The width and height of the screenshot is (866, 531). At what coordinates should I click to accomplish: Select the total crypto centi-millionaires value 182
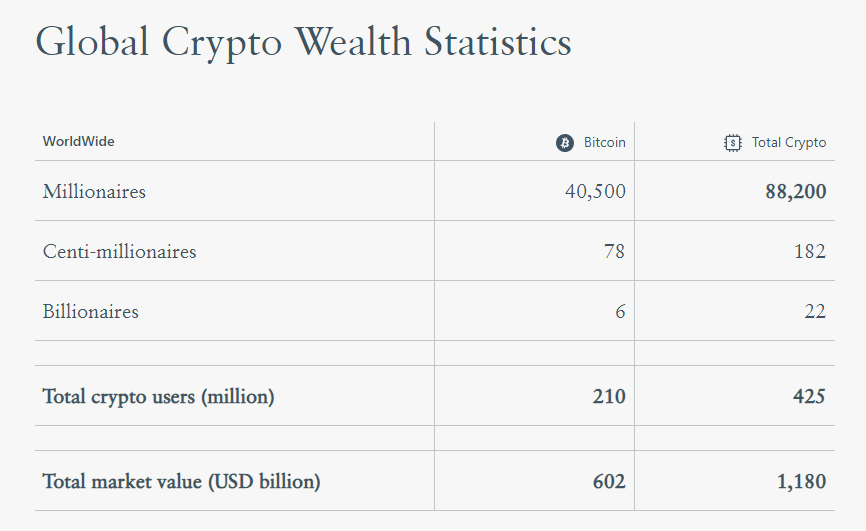coord(810,252)
